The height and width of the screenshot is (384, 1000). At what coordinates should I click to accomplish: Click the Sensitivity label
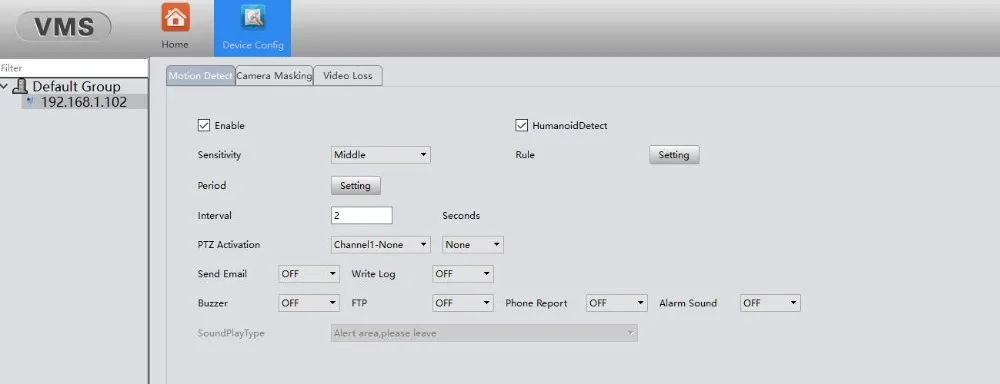coord(219,155)
